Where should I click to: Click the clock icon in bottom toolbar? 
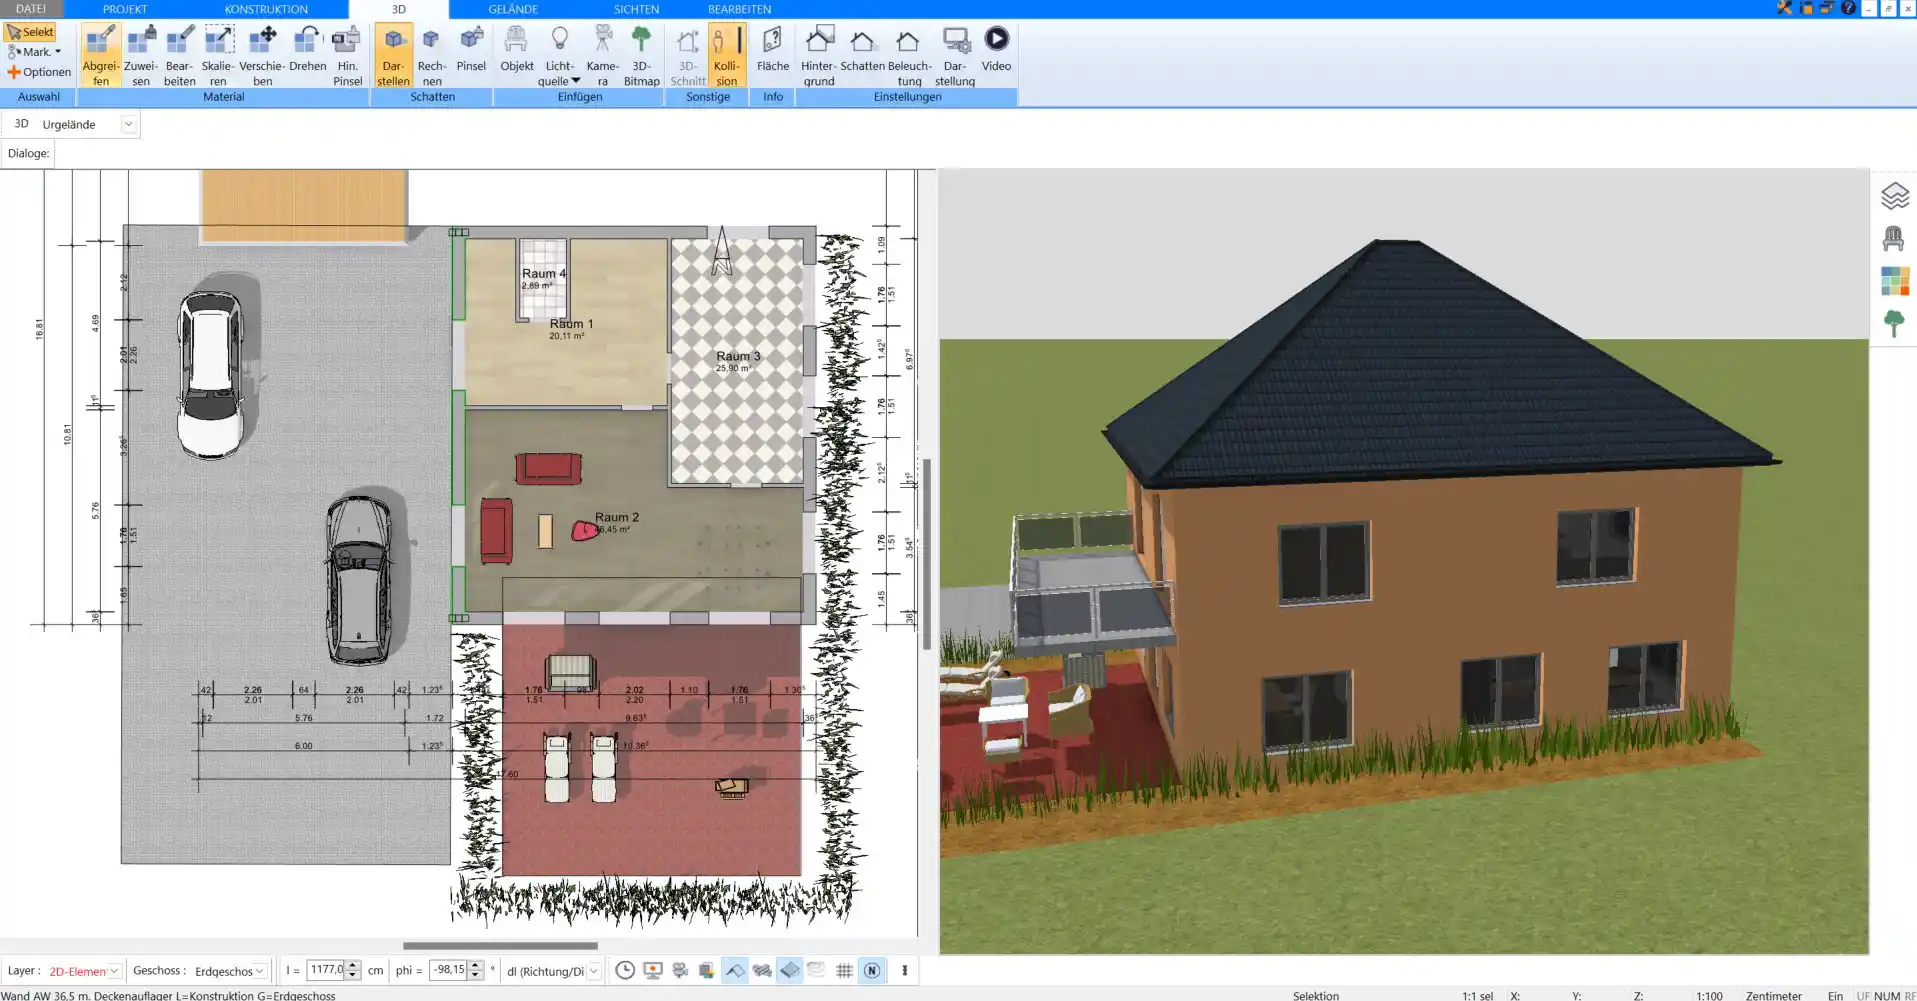pyautogui.click(x=625, y=970)
